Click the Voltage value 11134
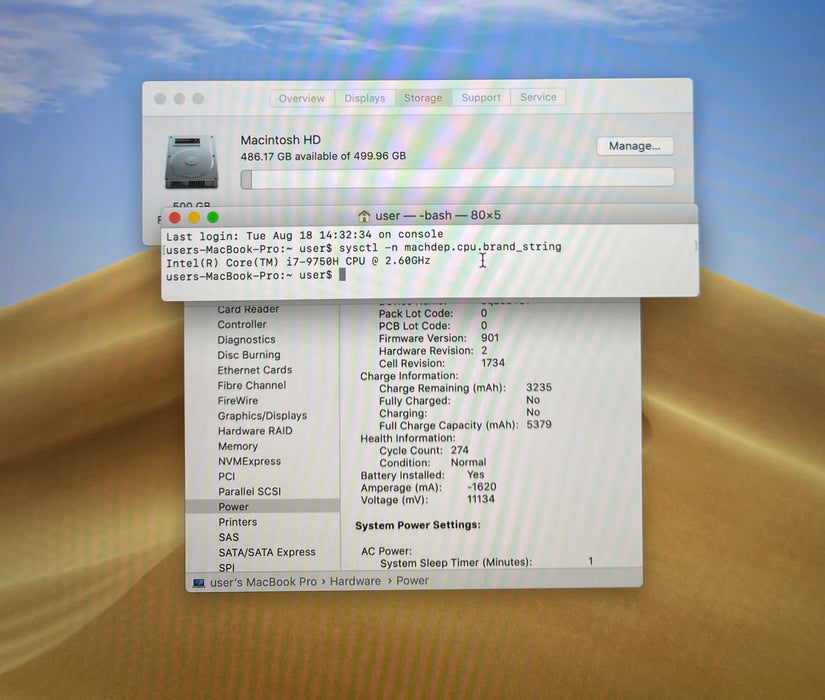Viewport: 825px width, 700px height. (481, 498)
